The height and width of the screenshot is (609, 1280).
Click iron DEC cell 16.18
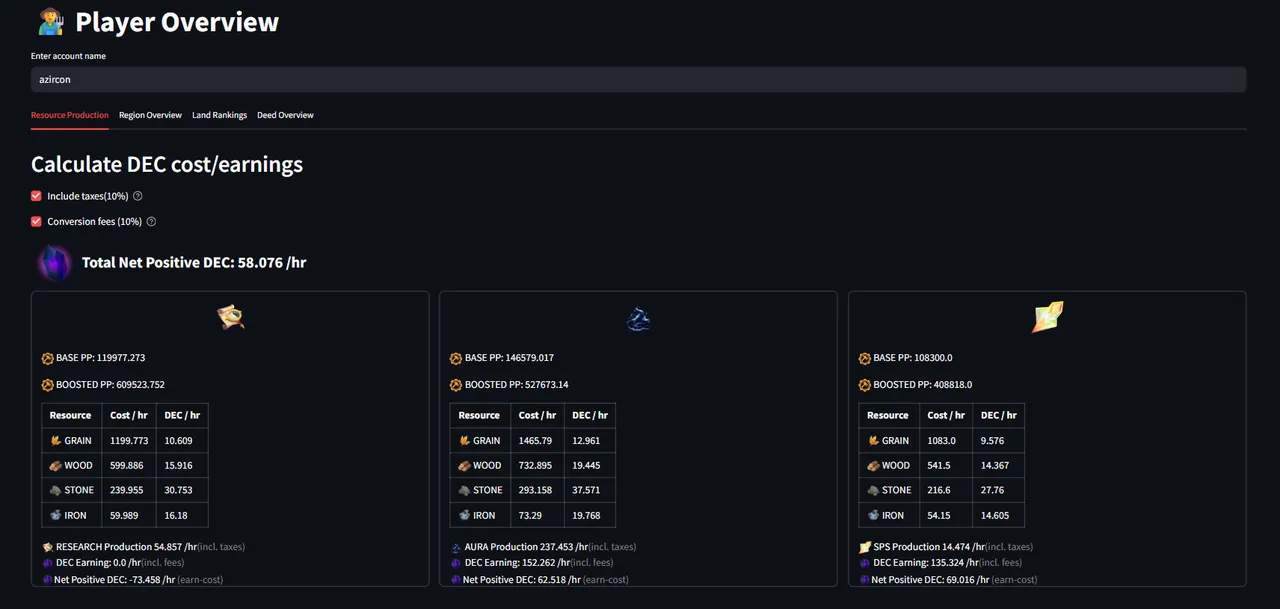click(x=182, y=515)
